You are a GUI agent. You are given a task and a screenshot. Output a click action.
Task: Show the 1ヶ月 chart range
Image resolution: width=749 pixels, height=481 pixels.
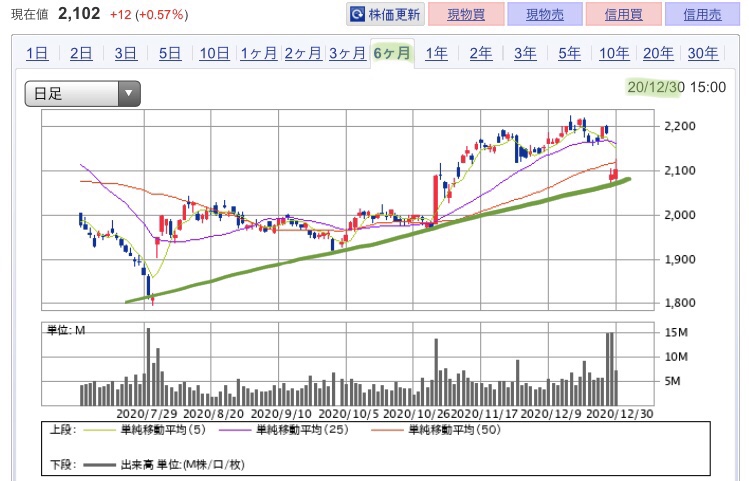pyautogui.click(x=258, y=53)
